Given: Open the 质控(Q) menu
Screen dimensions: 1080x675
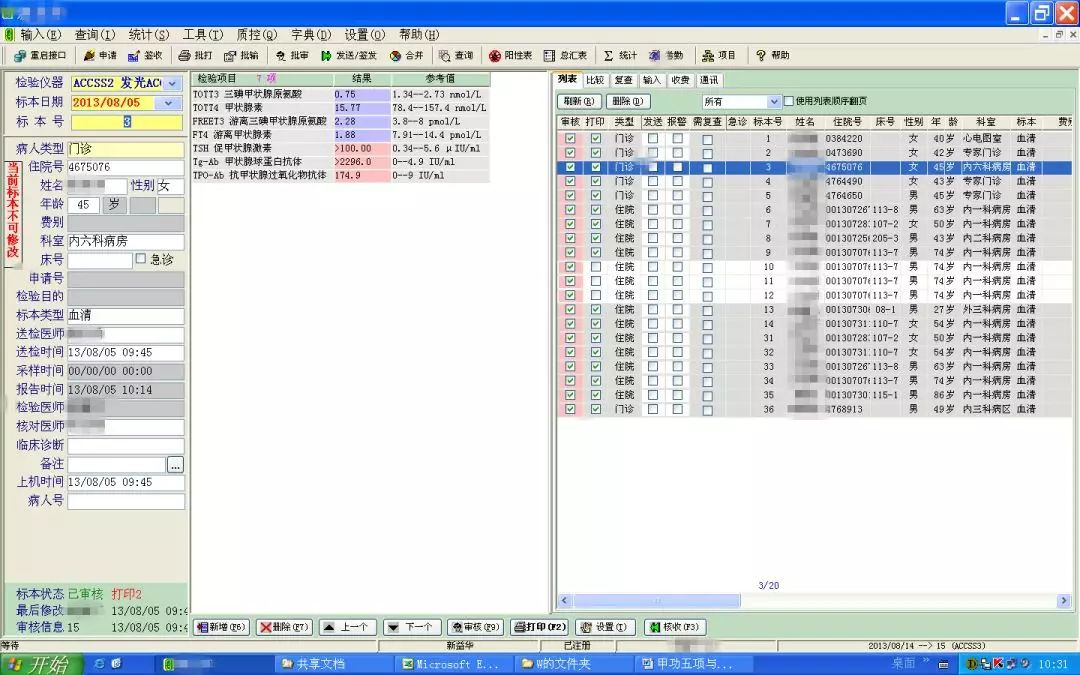Looking at the screenshot, I should click(x=256, y=34).
